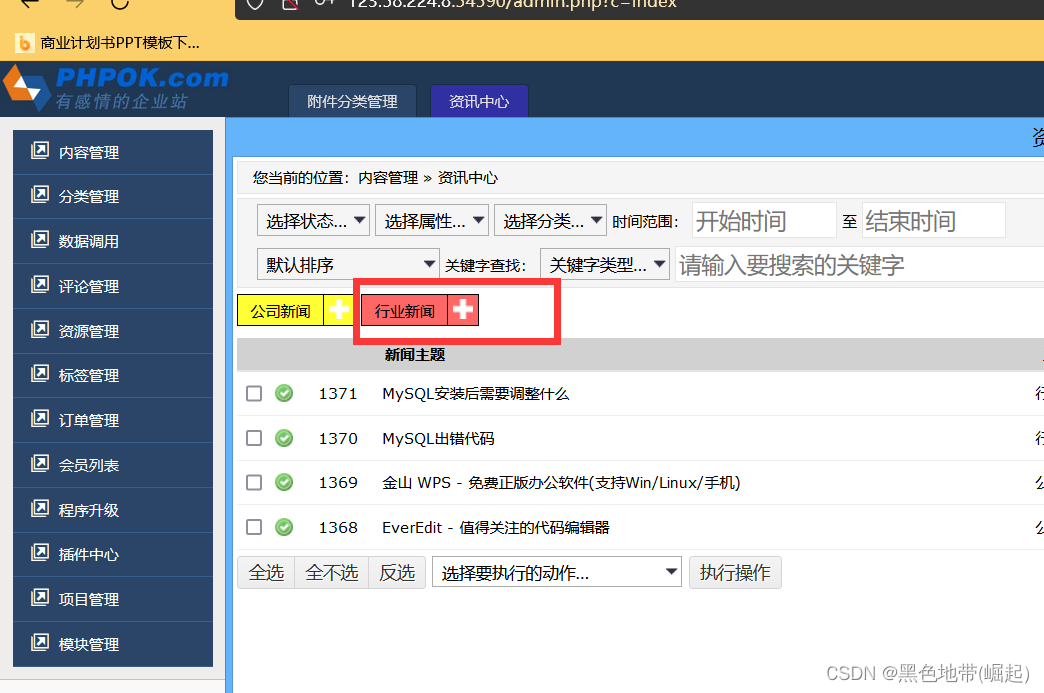Select the checkbox for the EverEdit article
This screenshot has width=1044, height=693.
point(253,527)
